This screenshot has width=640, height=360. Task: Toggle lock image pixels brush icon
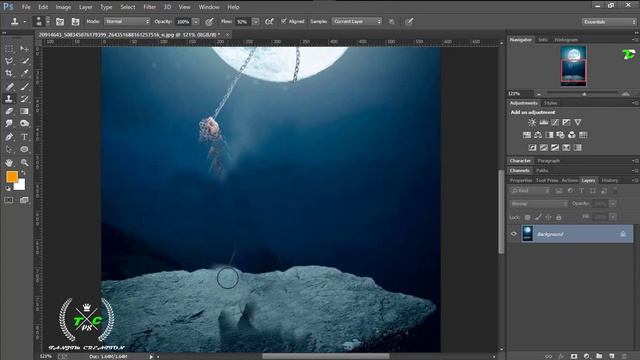click(538, 217)
